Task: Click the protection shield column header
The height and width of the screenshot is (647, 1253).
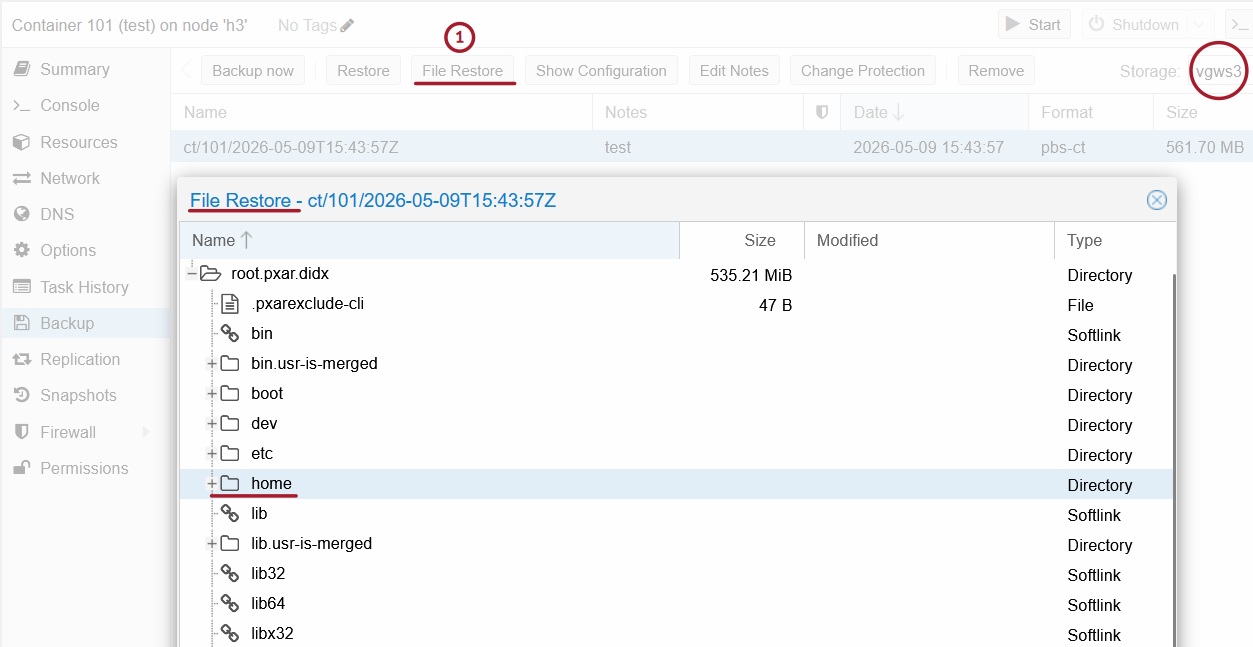Action: pos(822,112)
